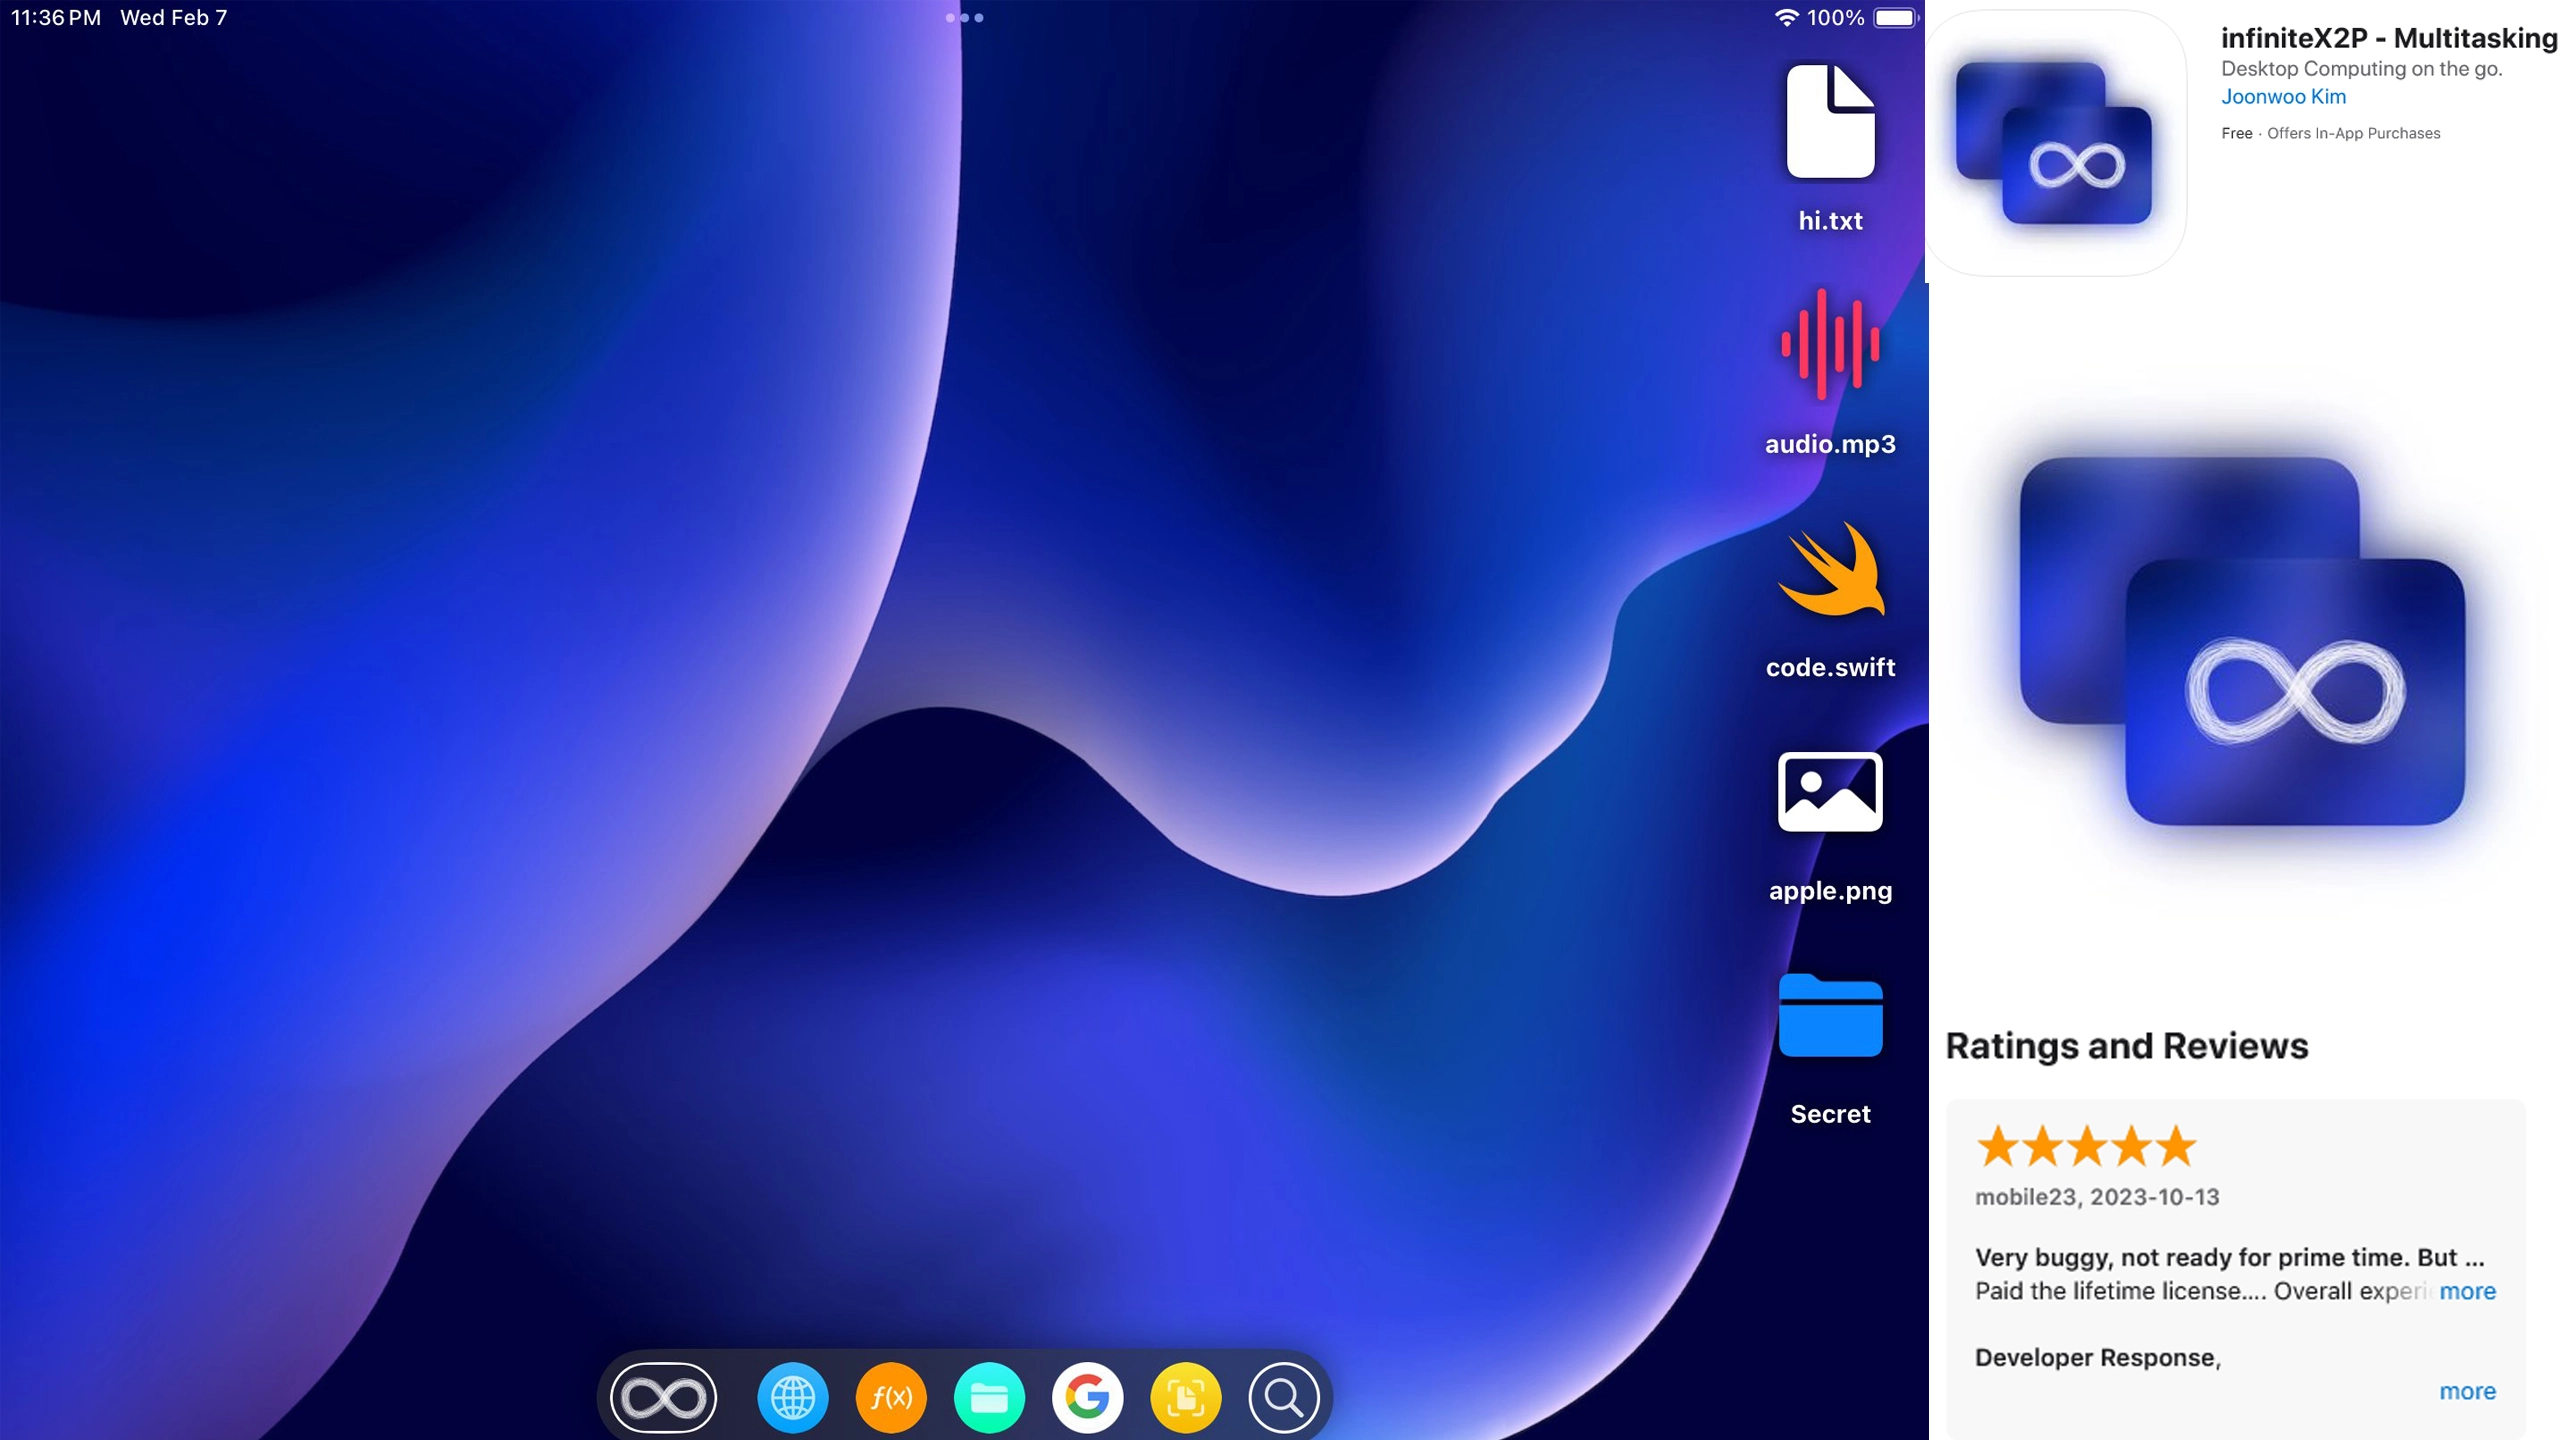Image resolution: width=2560 pixels, height=1440 pixels.
Task: Click the 'Ratings and Reviews' heading
Action: 2126,1045
